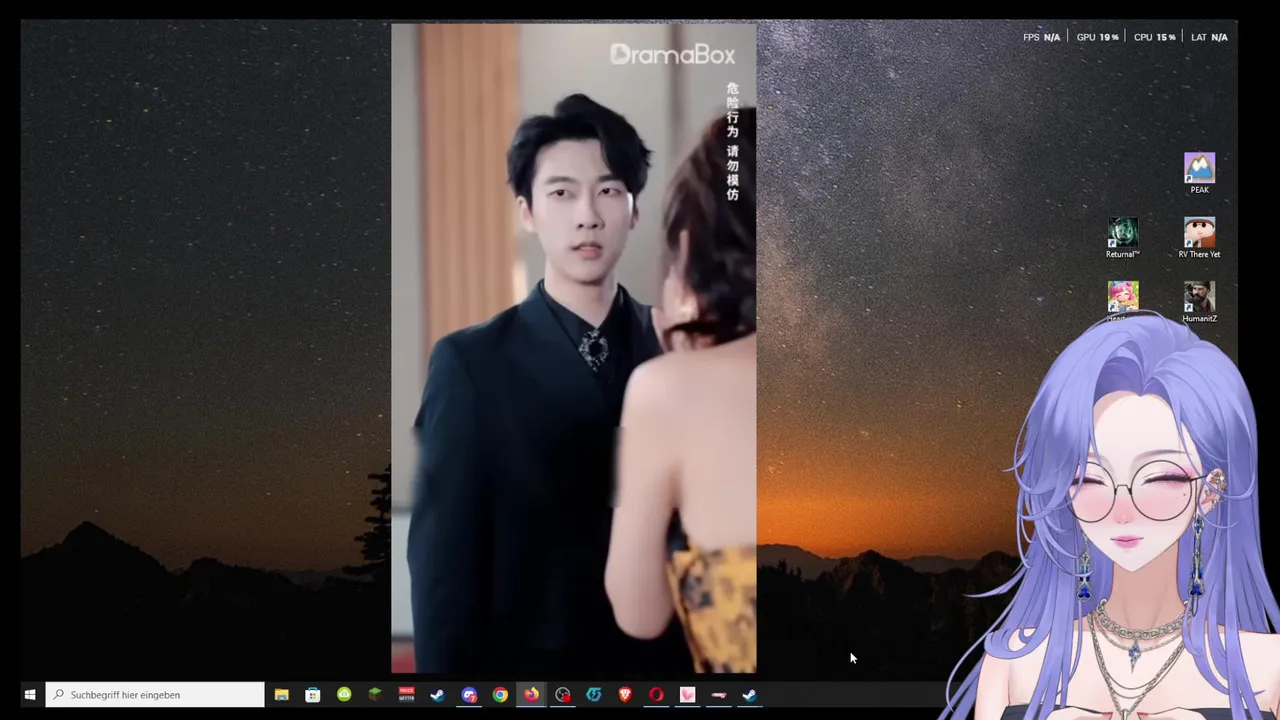The height and width of the screenshot is (720, 1280).
Task: Switch to Firefox in the taskbar
Action: [531, 695]
